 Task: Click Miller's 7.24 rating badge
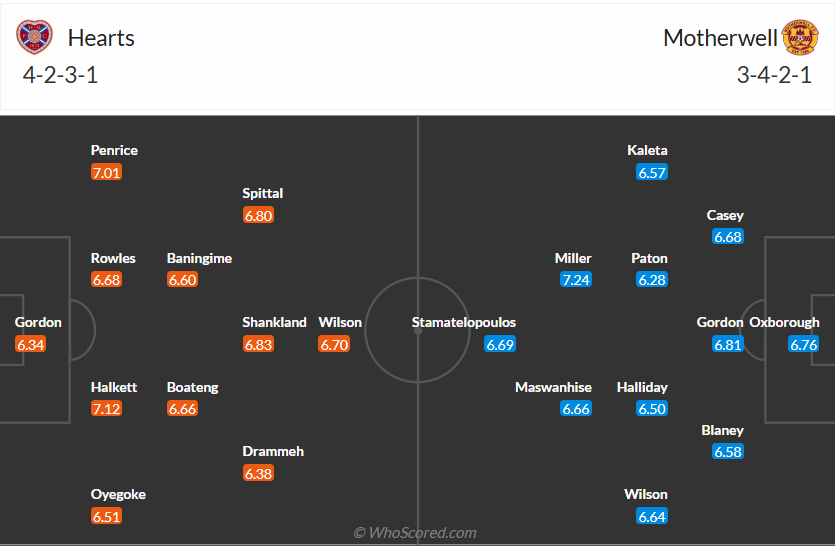pyautogui.click(x=576, y=280)
